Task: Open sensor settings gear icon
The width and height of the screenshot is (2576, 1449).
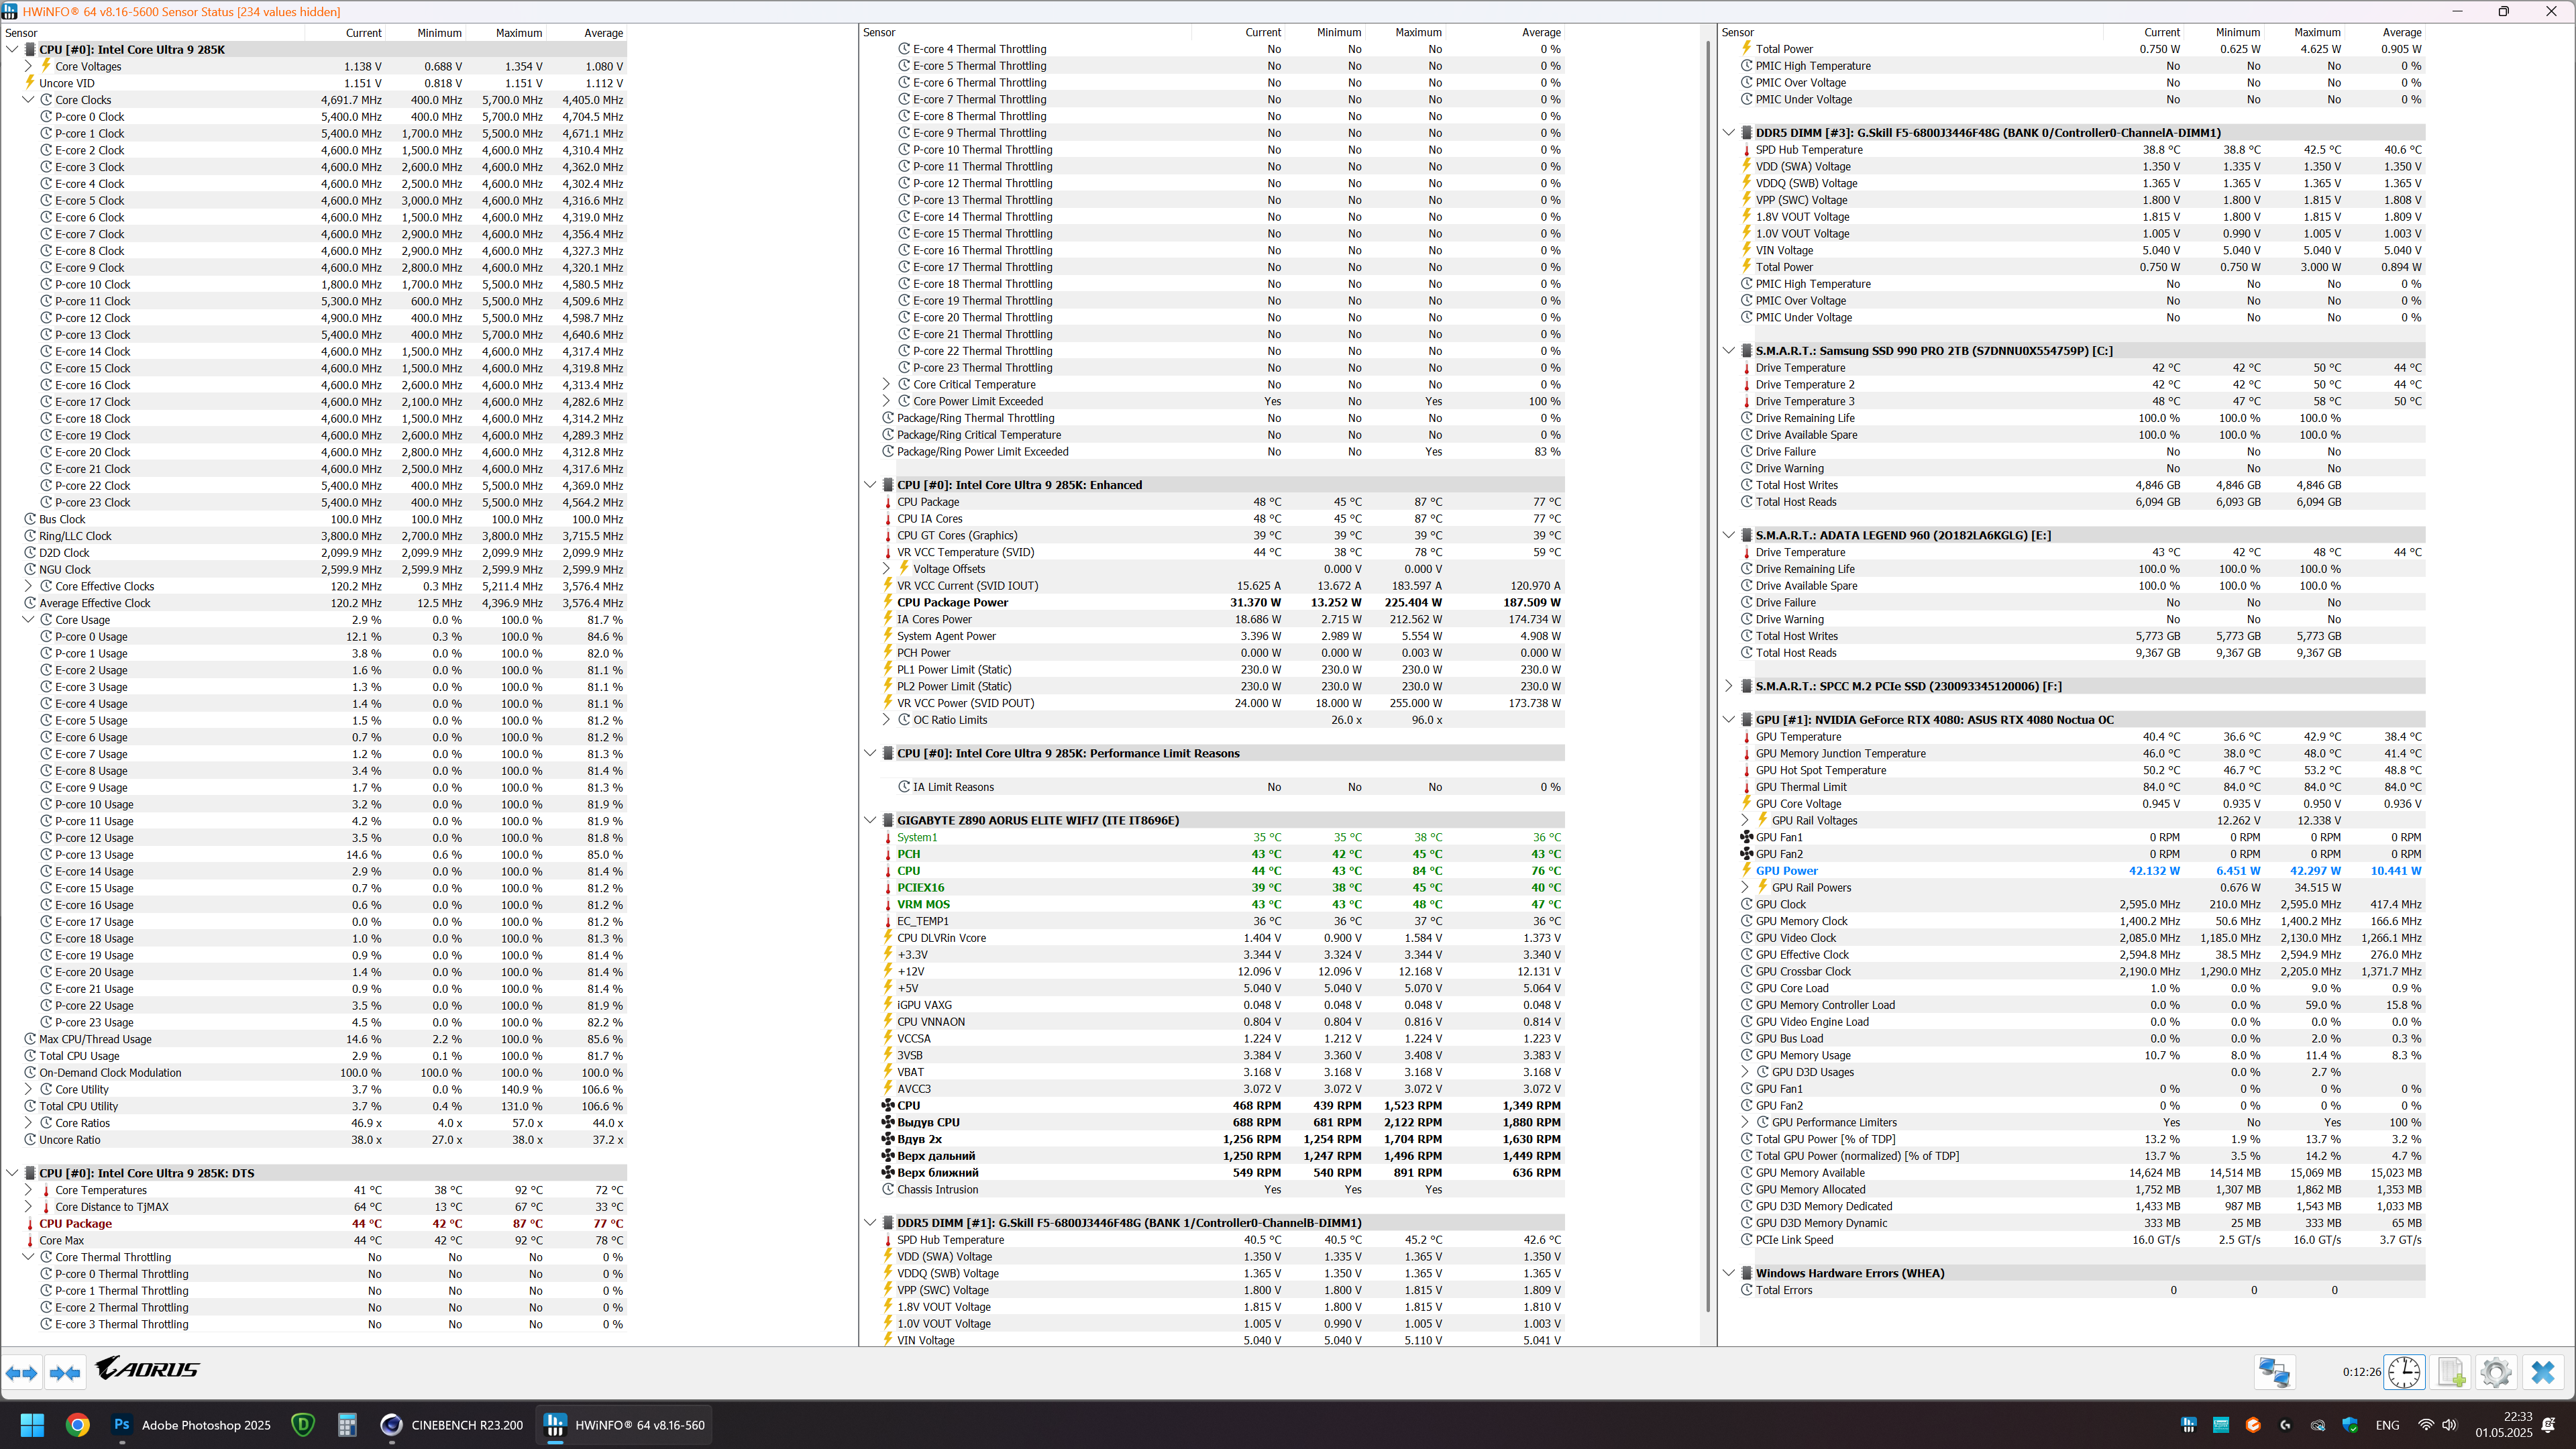Action: 2496,1372
